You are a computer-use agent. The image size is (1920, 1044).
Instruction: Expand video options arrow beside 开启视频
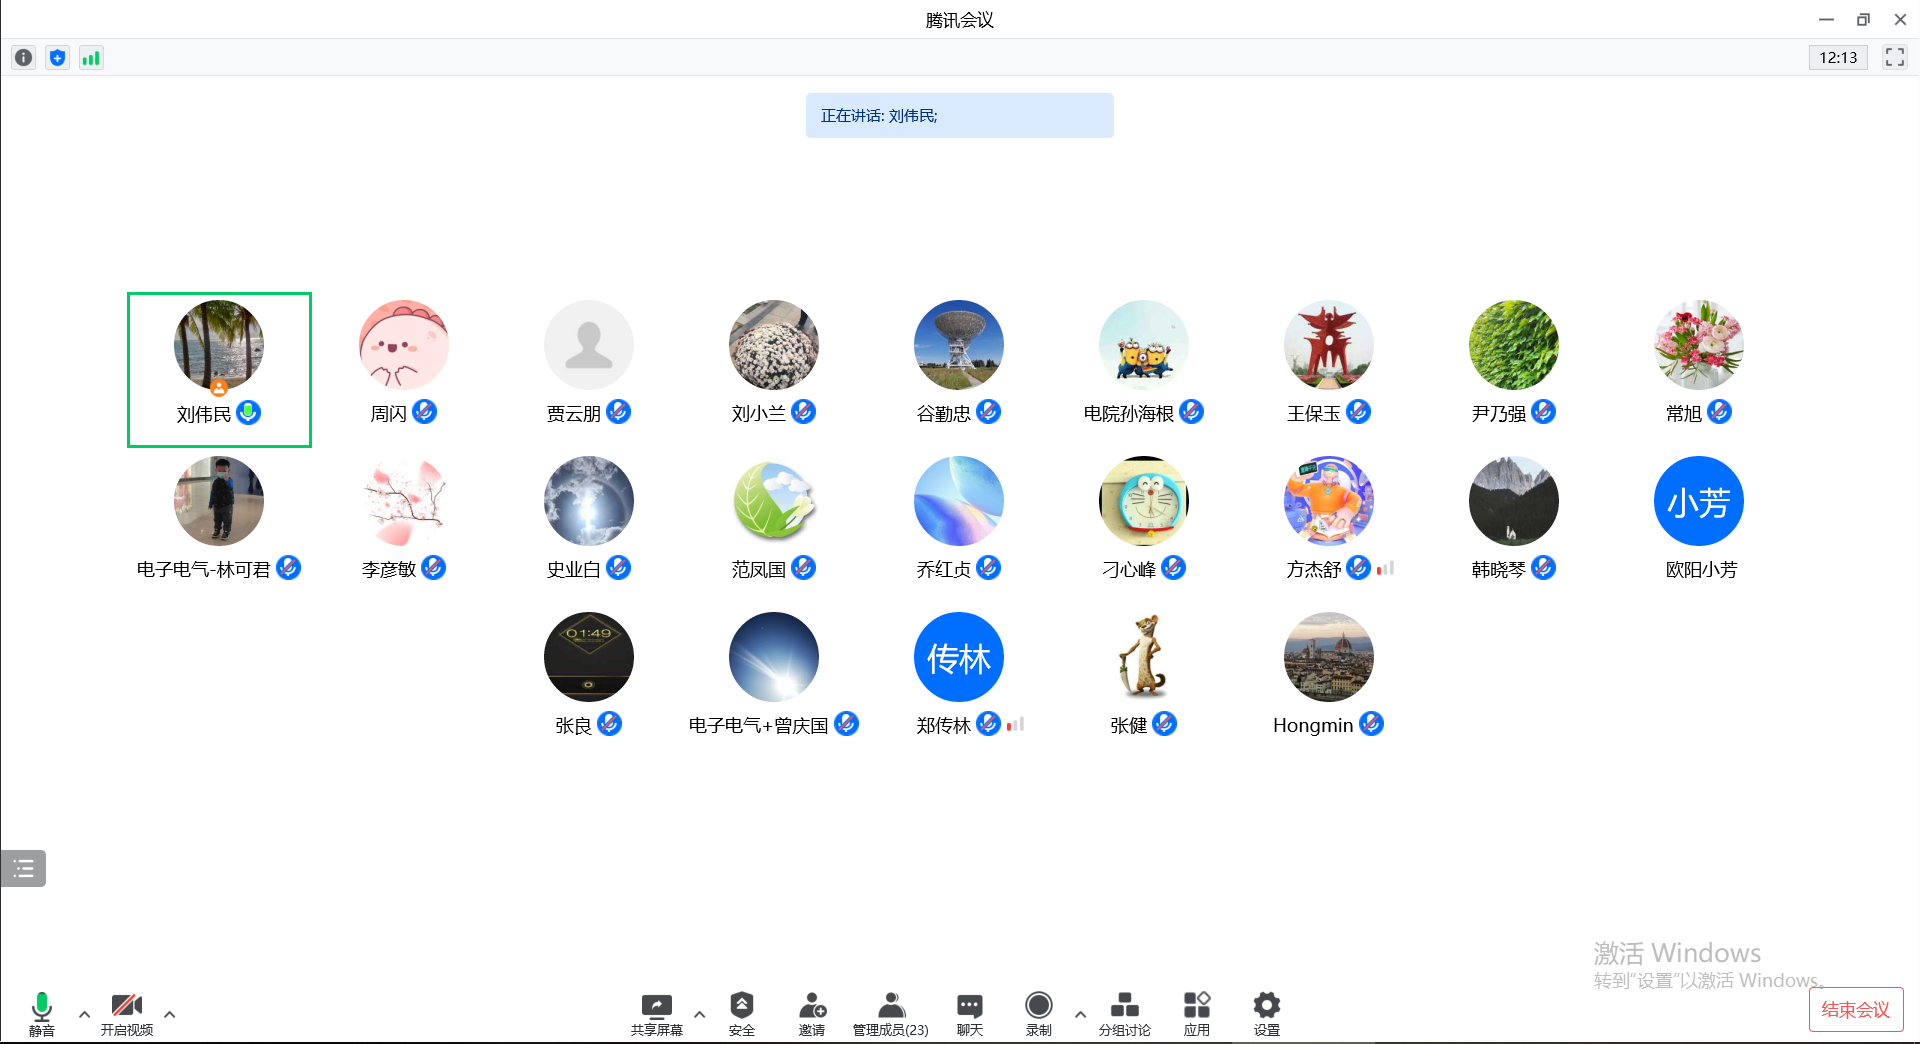(x=170, y=1014)
